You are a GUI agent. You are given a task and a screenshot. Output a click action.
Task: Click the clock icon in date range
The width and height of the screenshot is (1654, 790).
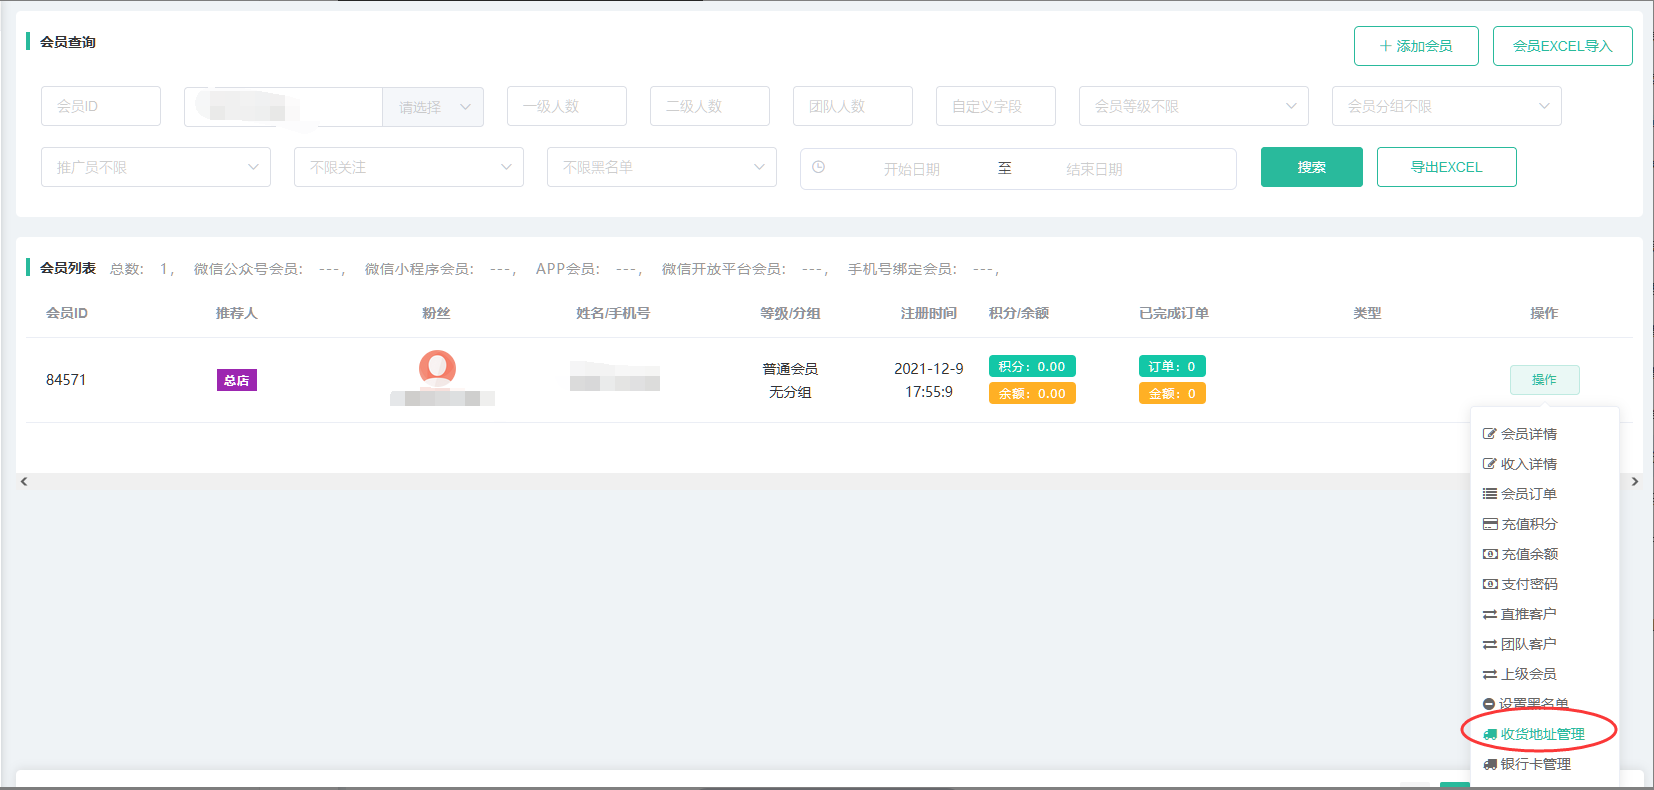818,168
